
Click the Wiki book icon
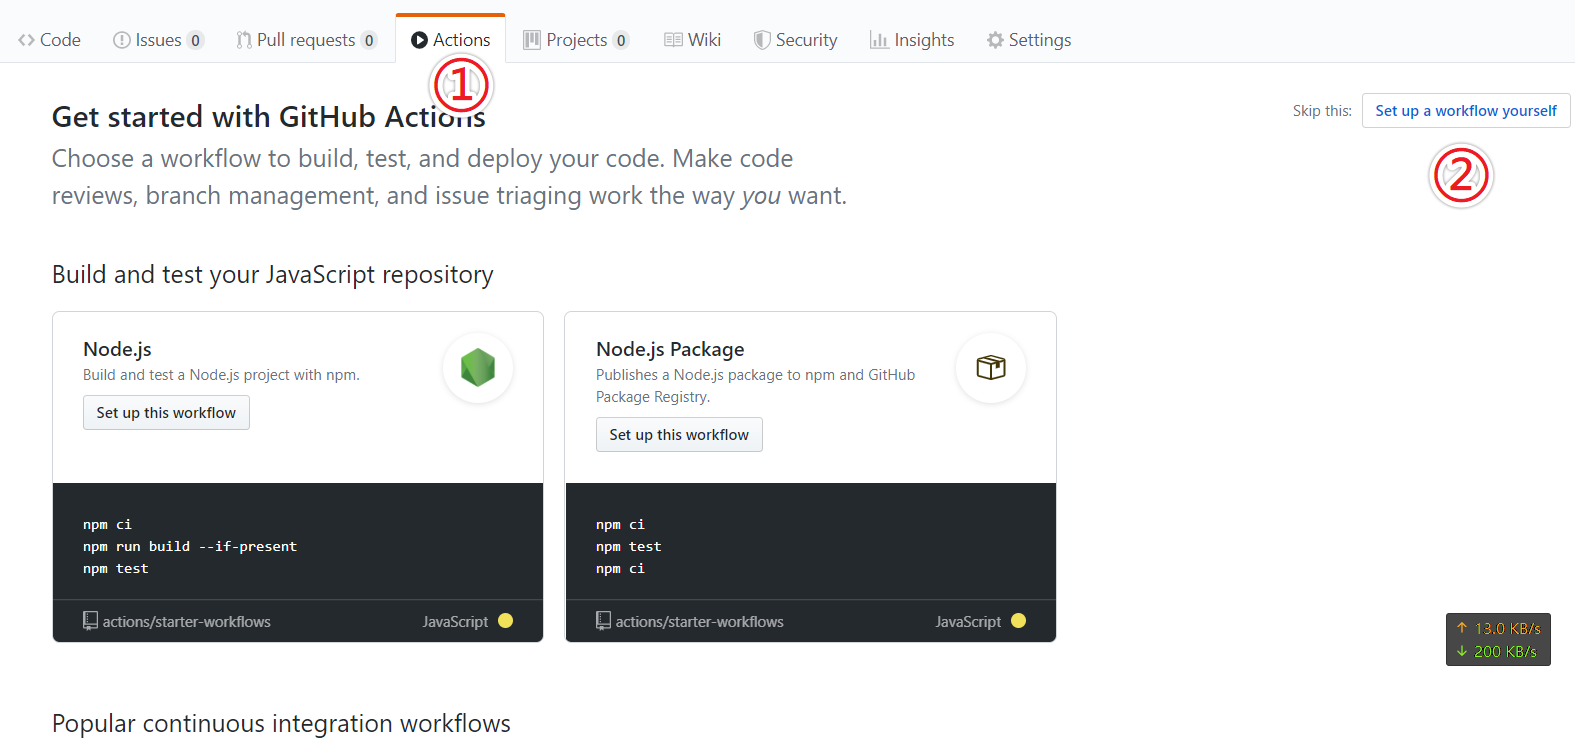click(x=673, y=40)
